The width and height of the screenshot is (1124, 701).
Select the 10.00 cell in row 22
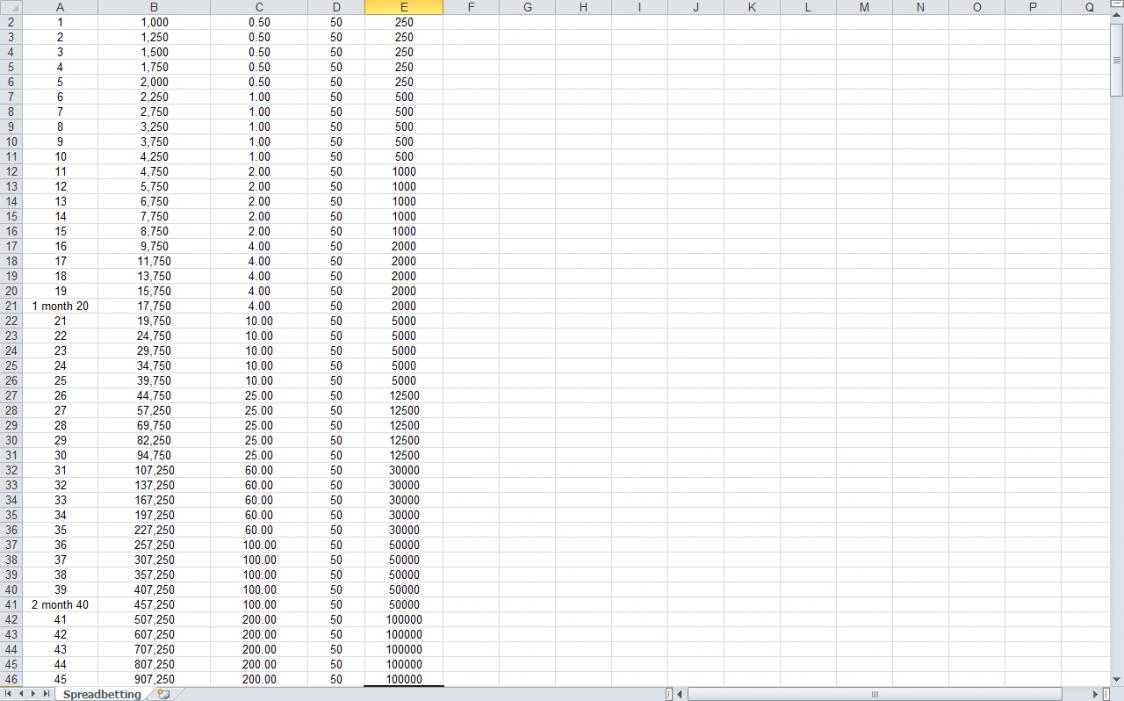click(x=259, y=321)
